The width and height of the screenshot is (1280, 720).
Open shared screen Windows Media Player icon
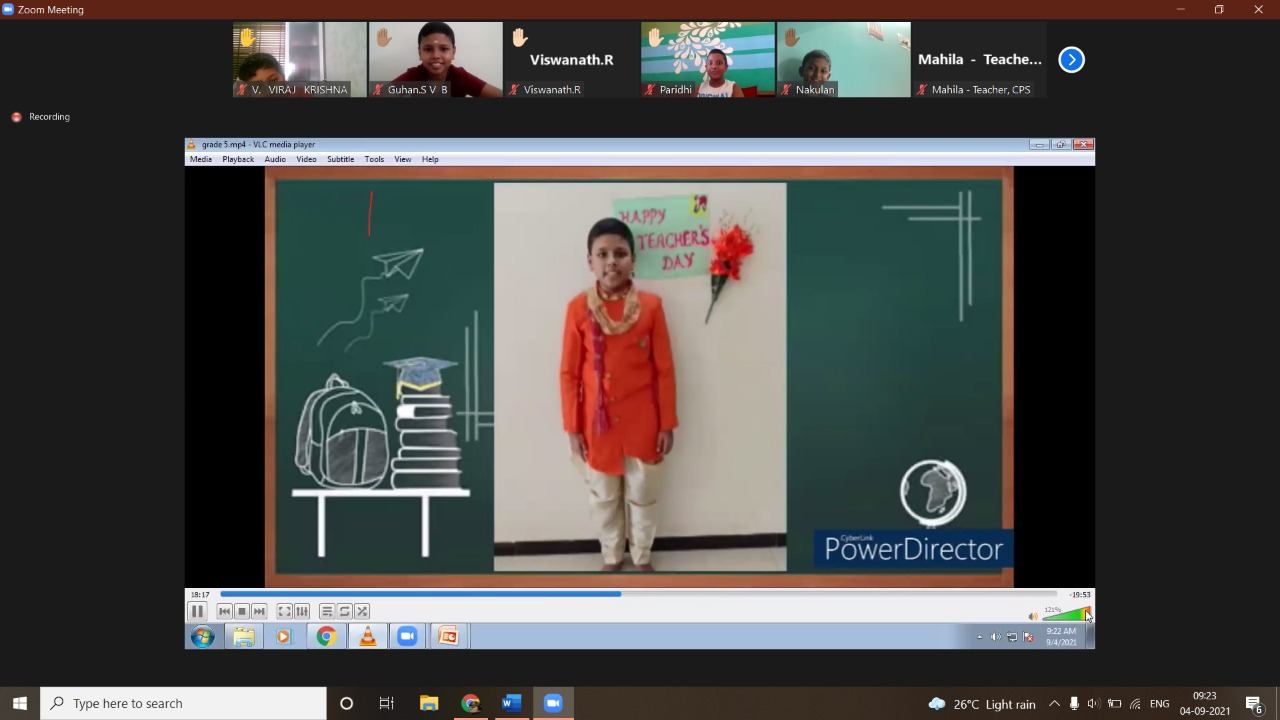(284, 637)
